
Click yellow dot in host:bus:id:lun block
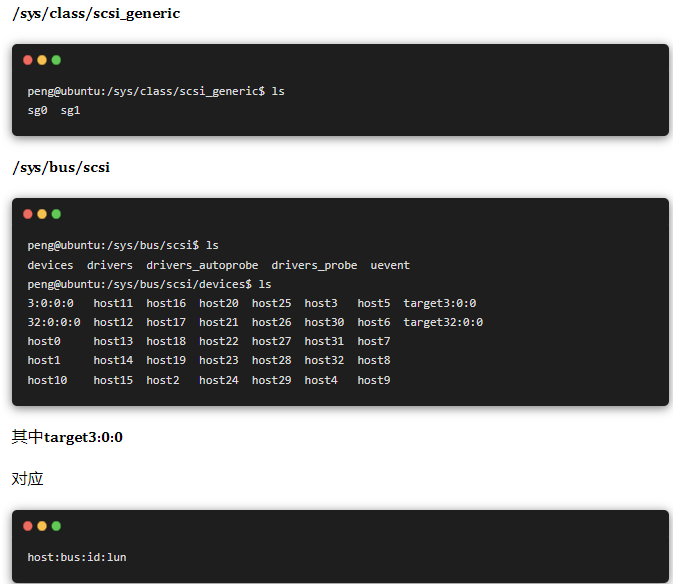(42, 526)
